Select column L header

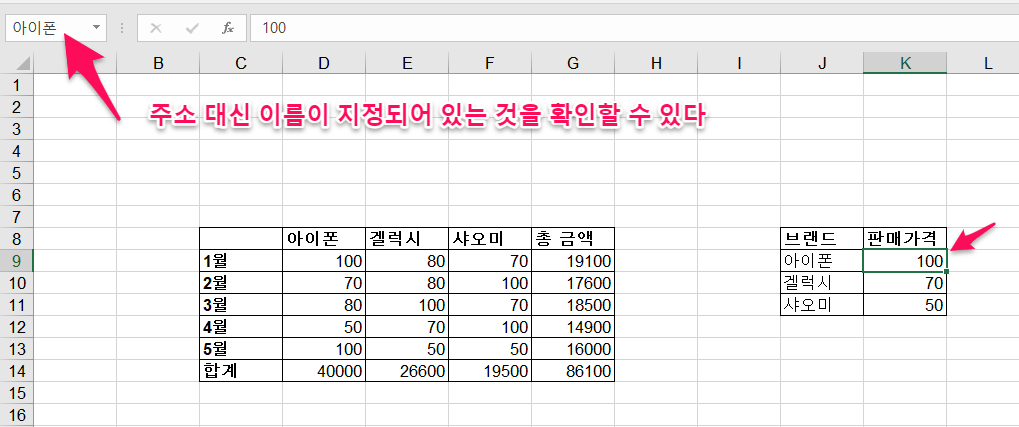point(988,63)
